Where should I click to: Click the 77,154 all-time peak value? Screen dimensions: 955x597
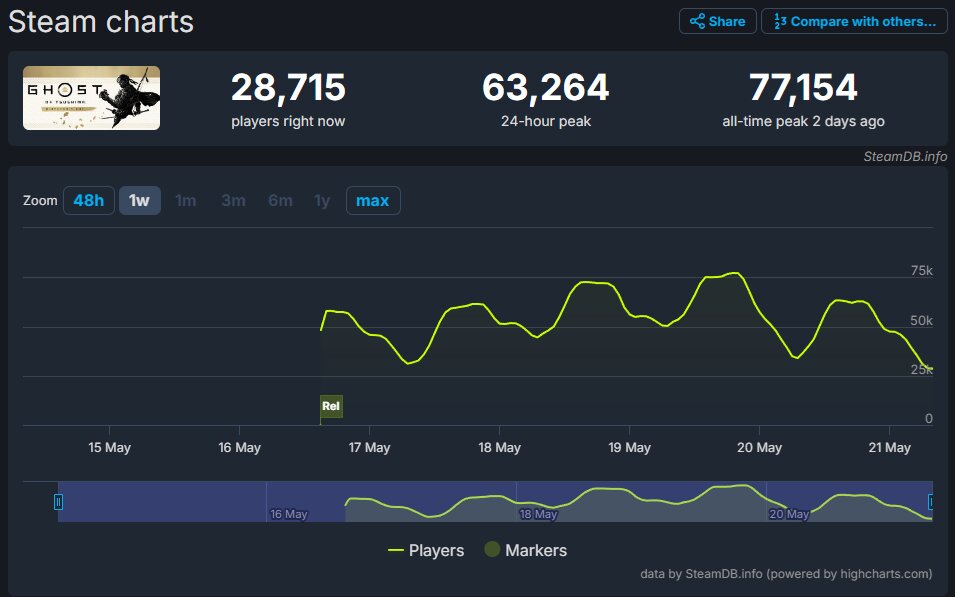point(803,87)
